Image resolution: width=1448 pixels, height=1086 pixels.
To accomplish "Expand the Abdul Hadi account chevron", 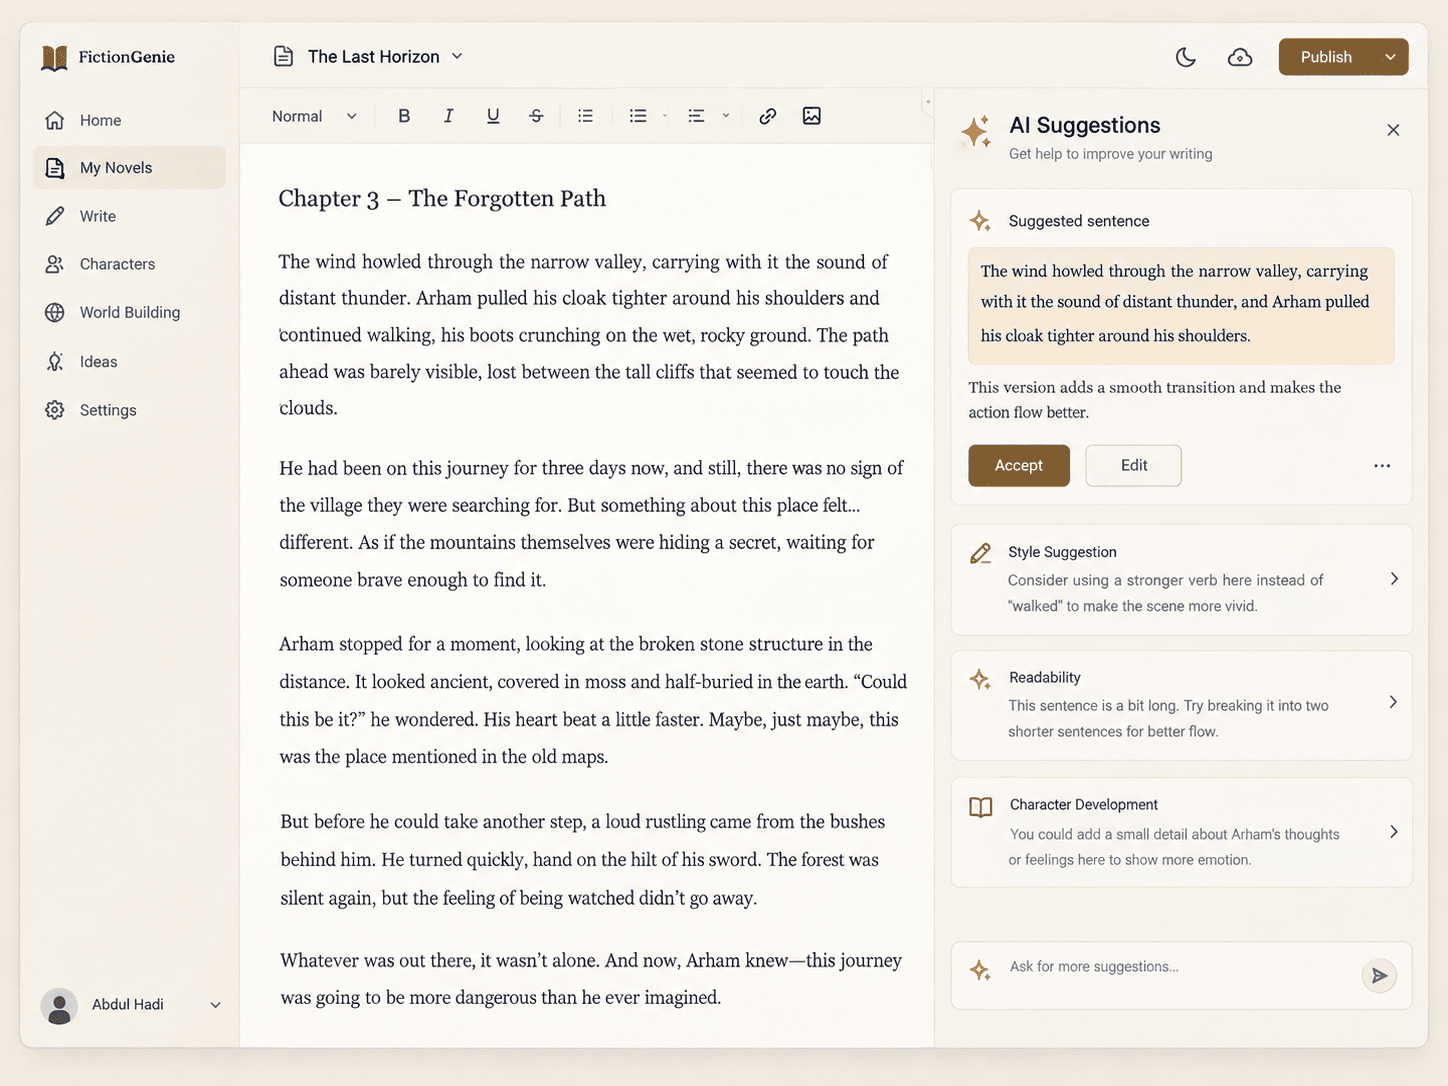I will tap(215, 1005).
